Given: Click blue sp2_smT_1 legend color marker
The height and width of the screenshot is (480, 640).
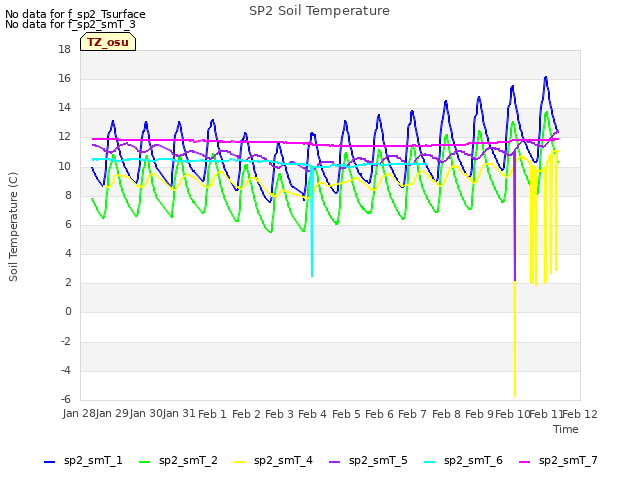Looking at the screenshot, I should coord(49,462).
